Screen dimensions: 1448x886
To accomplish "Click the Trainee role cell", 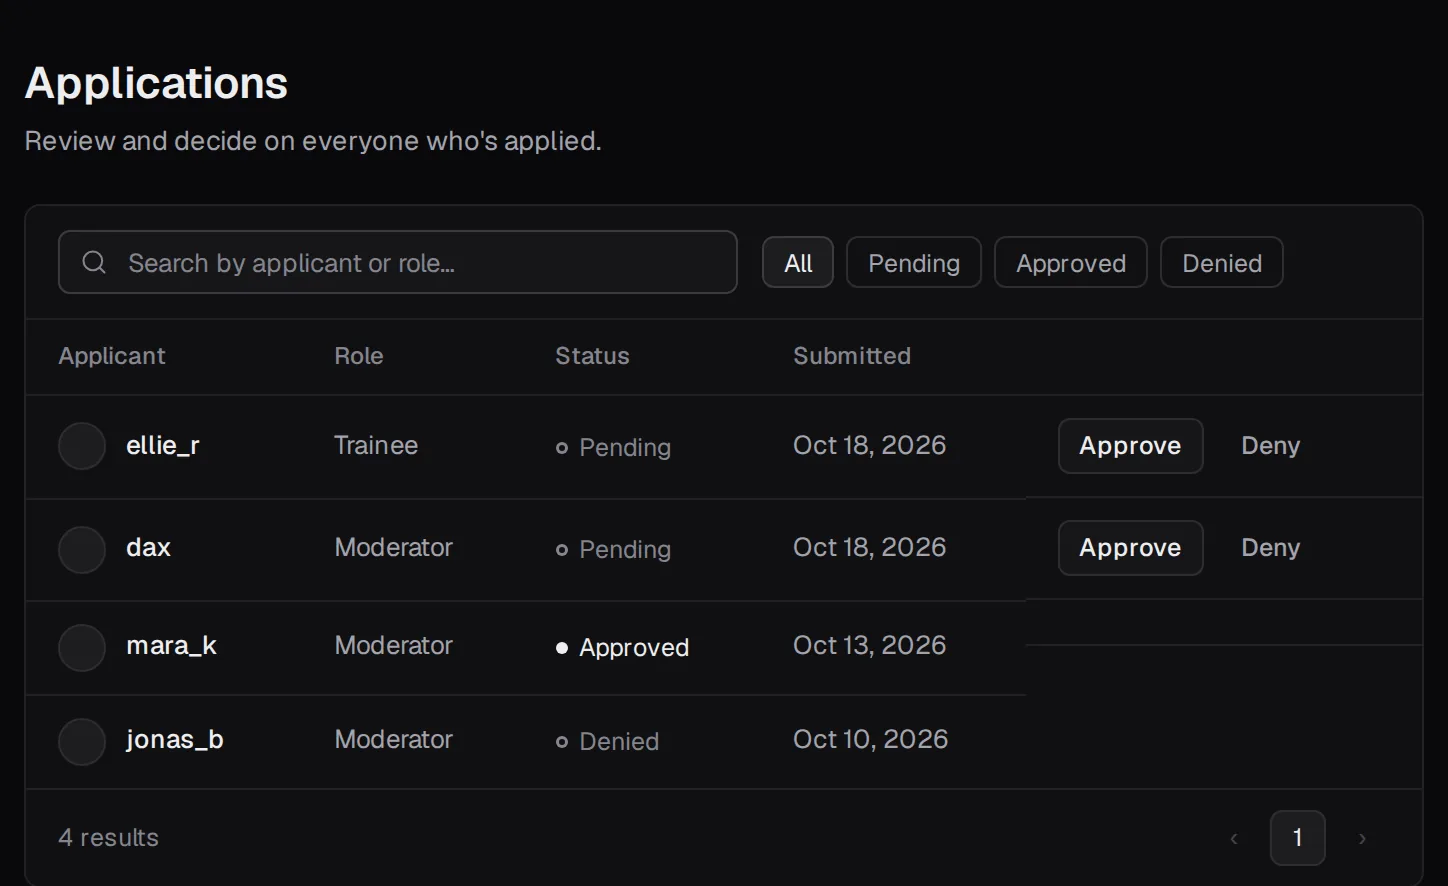I will (376, 446).
